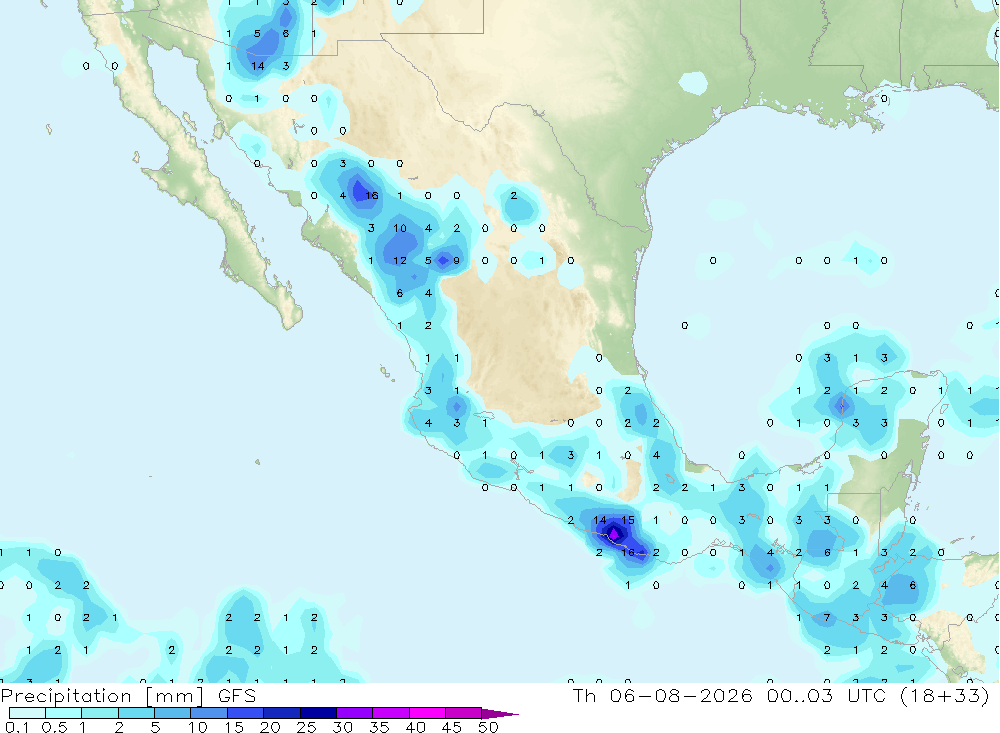Click the "Th 06-08-2026" date text

[663, 695]
